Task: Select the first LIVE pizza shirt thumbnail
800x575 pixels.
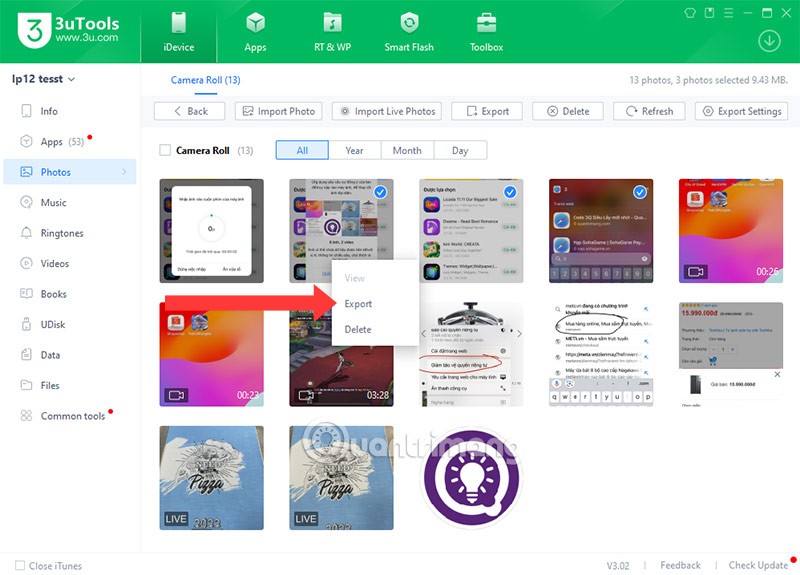Action: (211, 478)
